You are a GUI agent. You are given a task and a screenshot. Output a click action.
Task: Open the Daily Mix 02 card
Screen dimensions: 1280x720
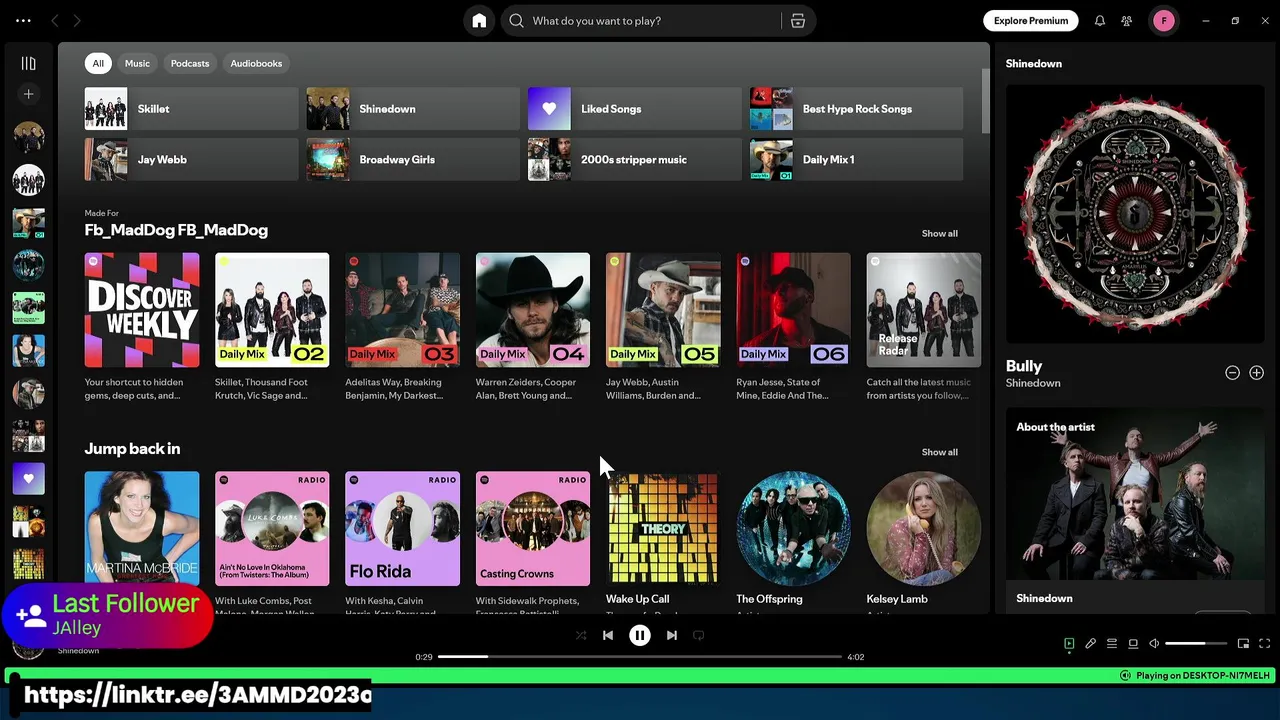click(272, 326)
